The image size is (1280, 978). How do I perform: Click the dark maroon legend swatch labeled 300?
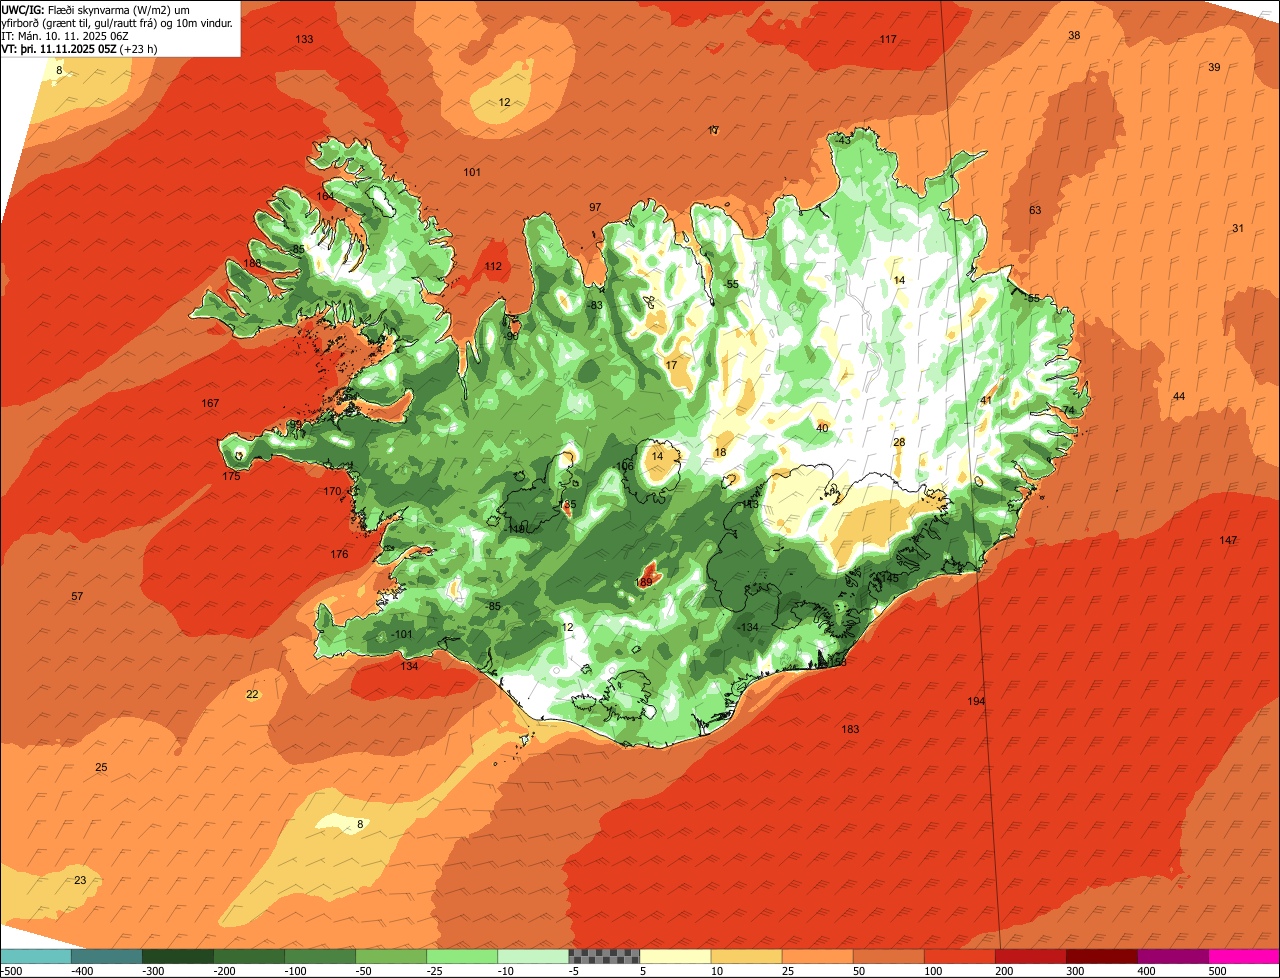[x=1100, y=956]
